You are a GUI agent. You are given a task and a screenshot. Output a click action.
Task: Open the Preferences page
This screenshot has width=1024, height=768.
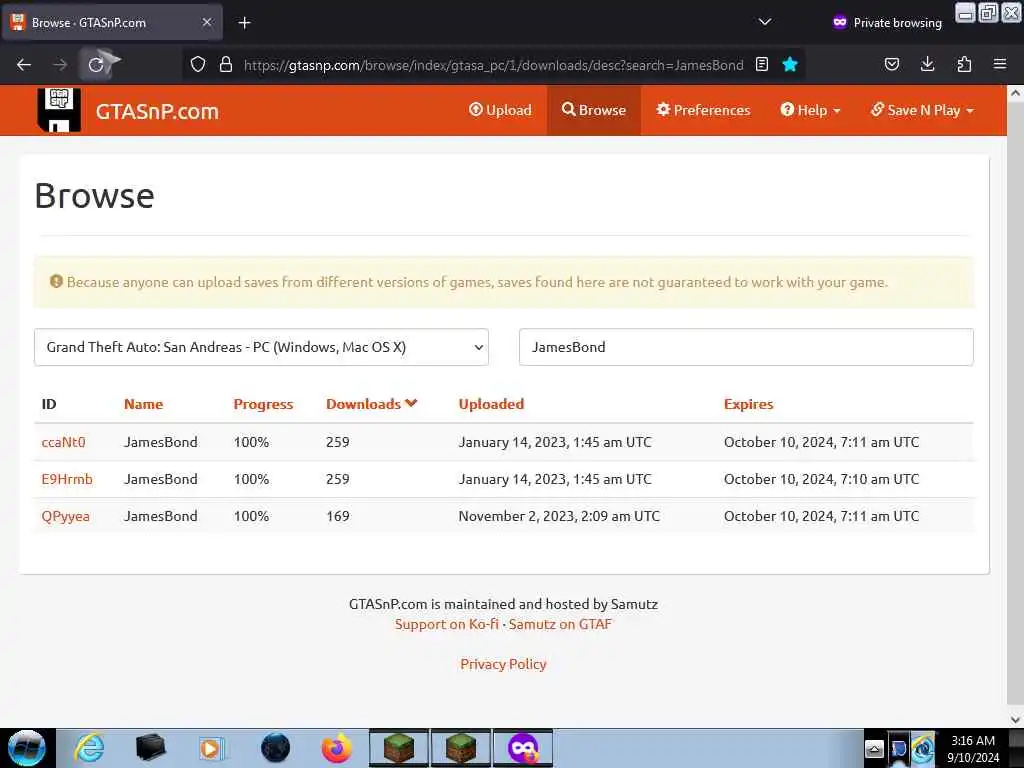click(703, 110)
